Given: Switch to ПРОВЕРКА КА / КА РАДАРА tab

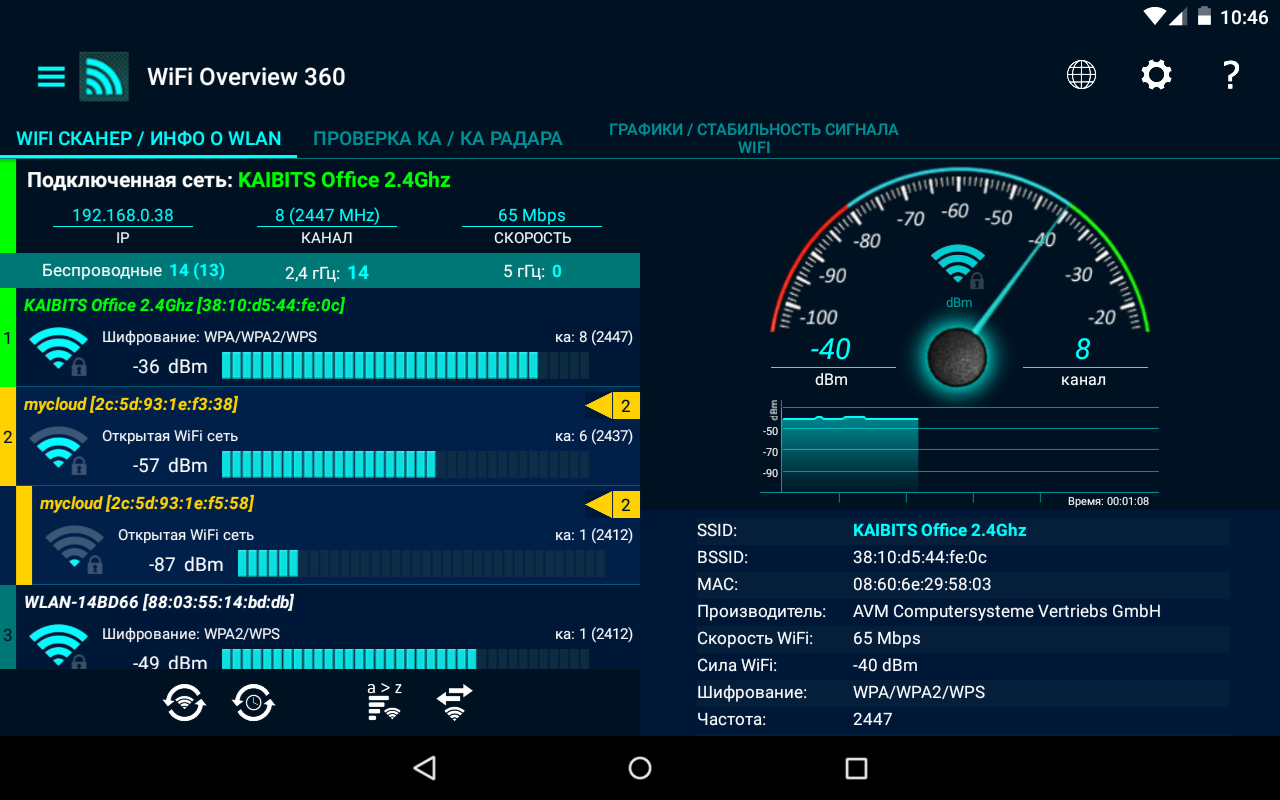Looking at the screenshot, I should tap(438, 139).
